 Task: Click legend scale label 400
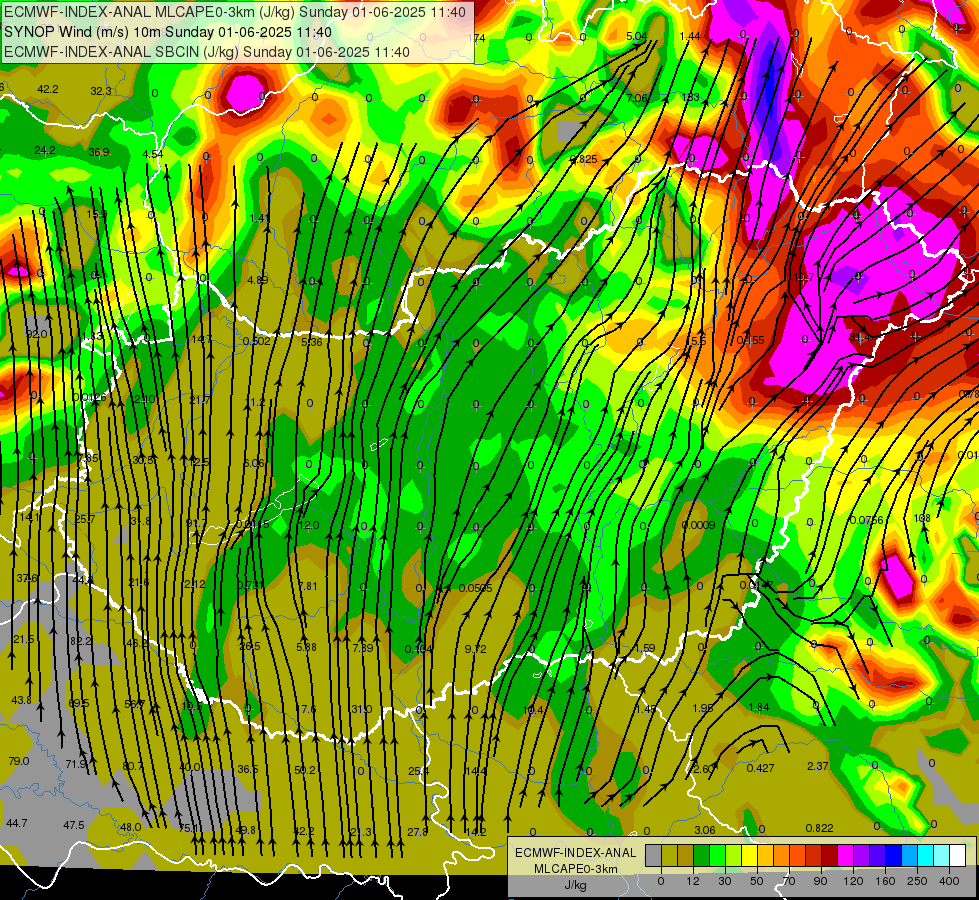coord(949,881)
